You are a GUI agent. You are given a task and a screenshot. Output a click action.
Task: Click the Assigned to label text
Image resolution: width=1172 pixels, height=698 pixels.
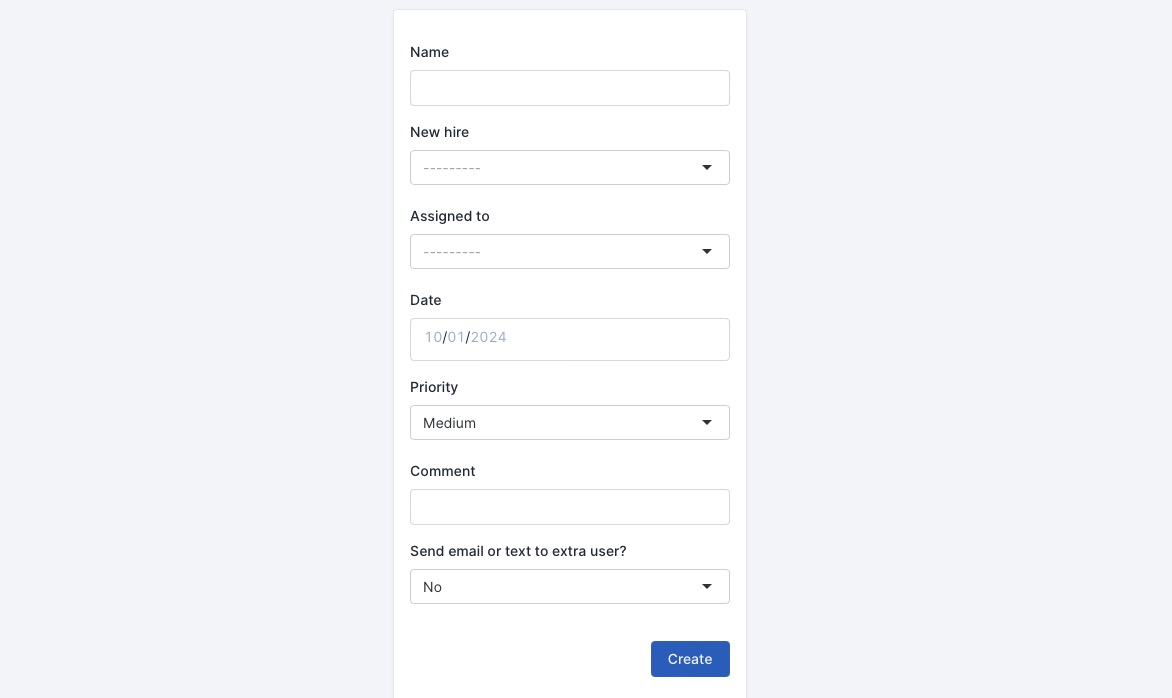click(x=449, y=216)
